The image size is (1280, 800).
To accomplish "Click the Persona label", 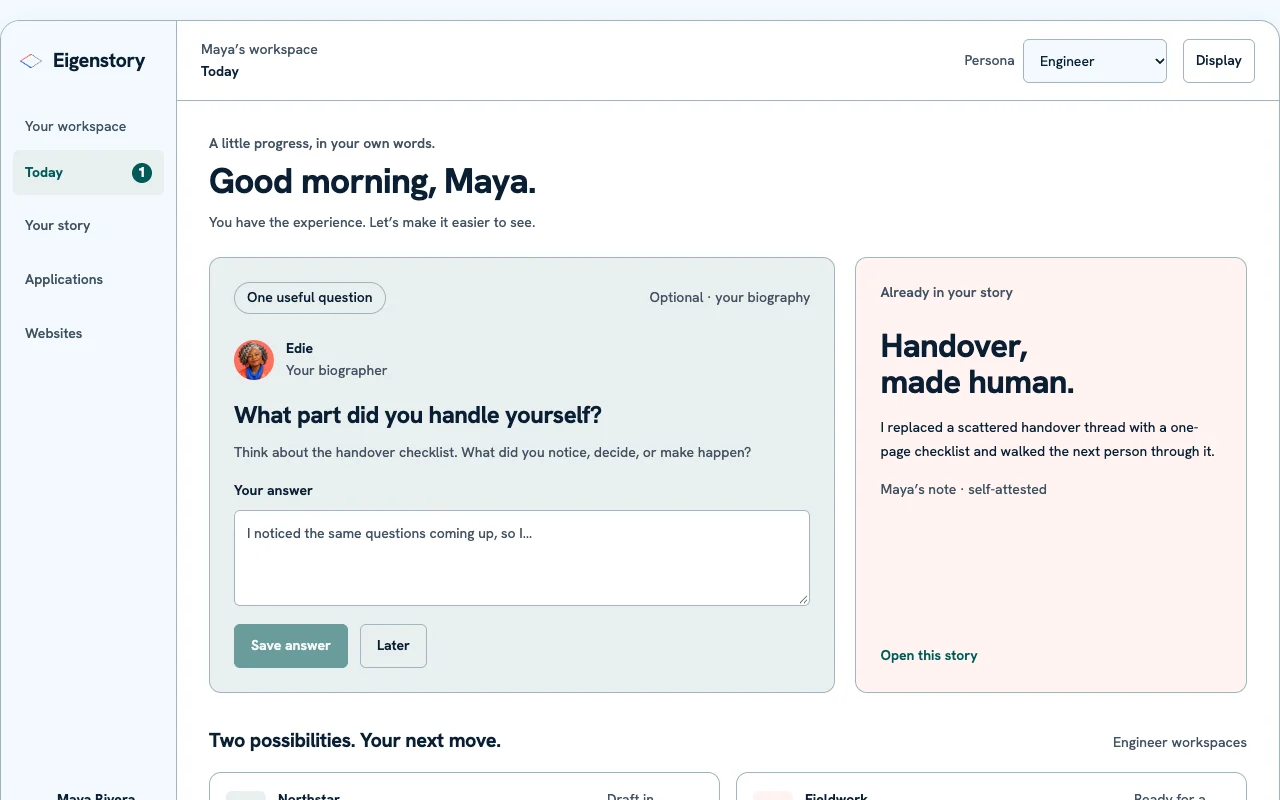I will [x=989, y=61].
